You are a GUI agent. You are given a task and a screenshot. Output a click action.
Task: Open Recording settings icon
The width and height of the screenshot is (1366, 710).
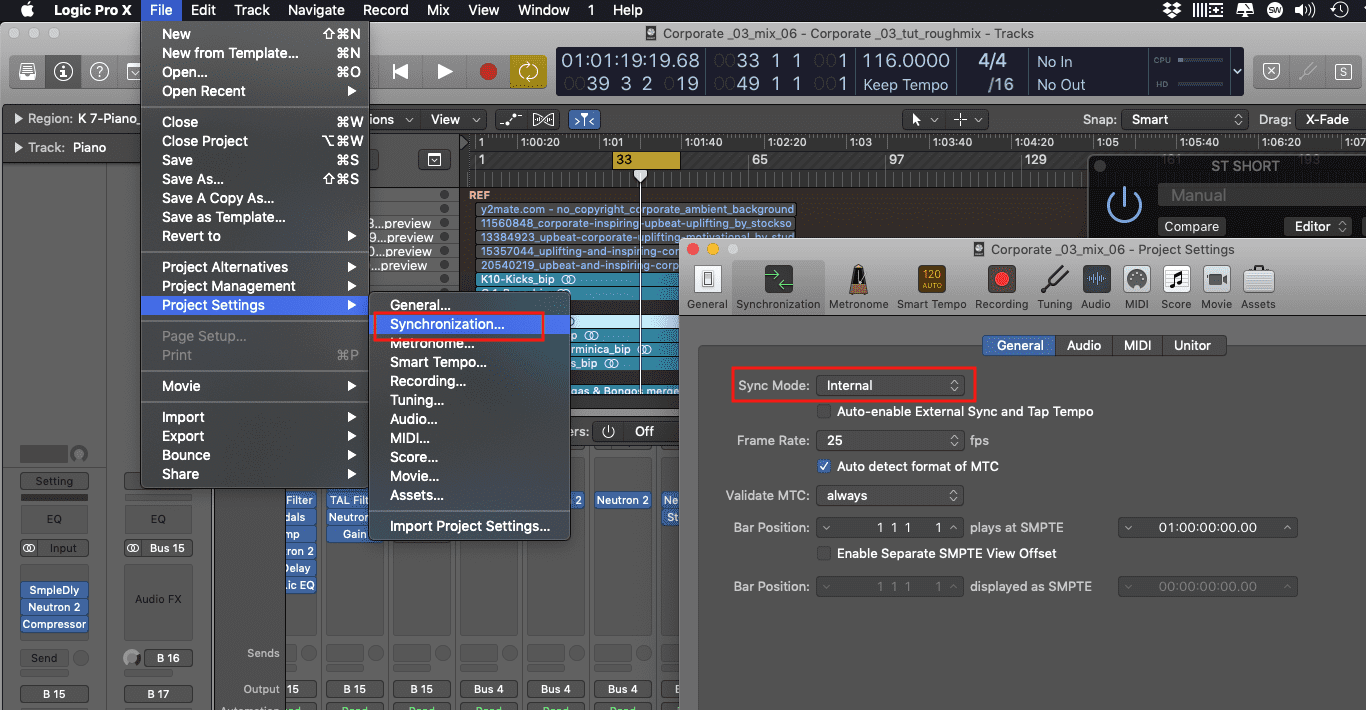(1001, 286)
